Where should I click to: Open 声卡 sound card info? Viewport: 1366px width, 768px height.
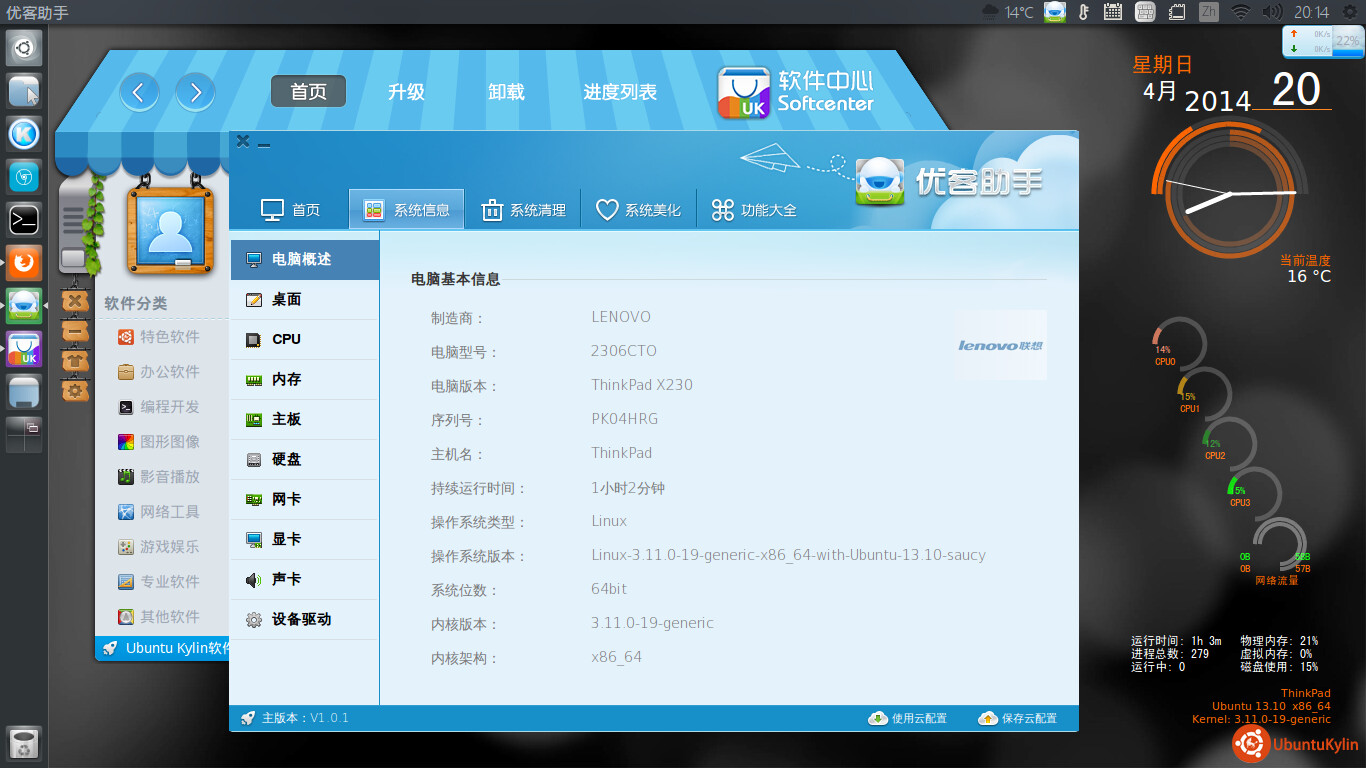[x=286, y=579]
